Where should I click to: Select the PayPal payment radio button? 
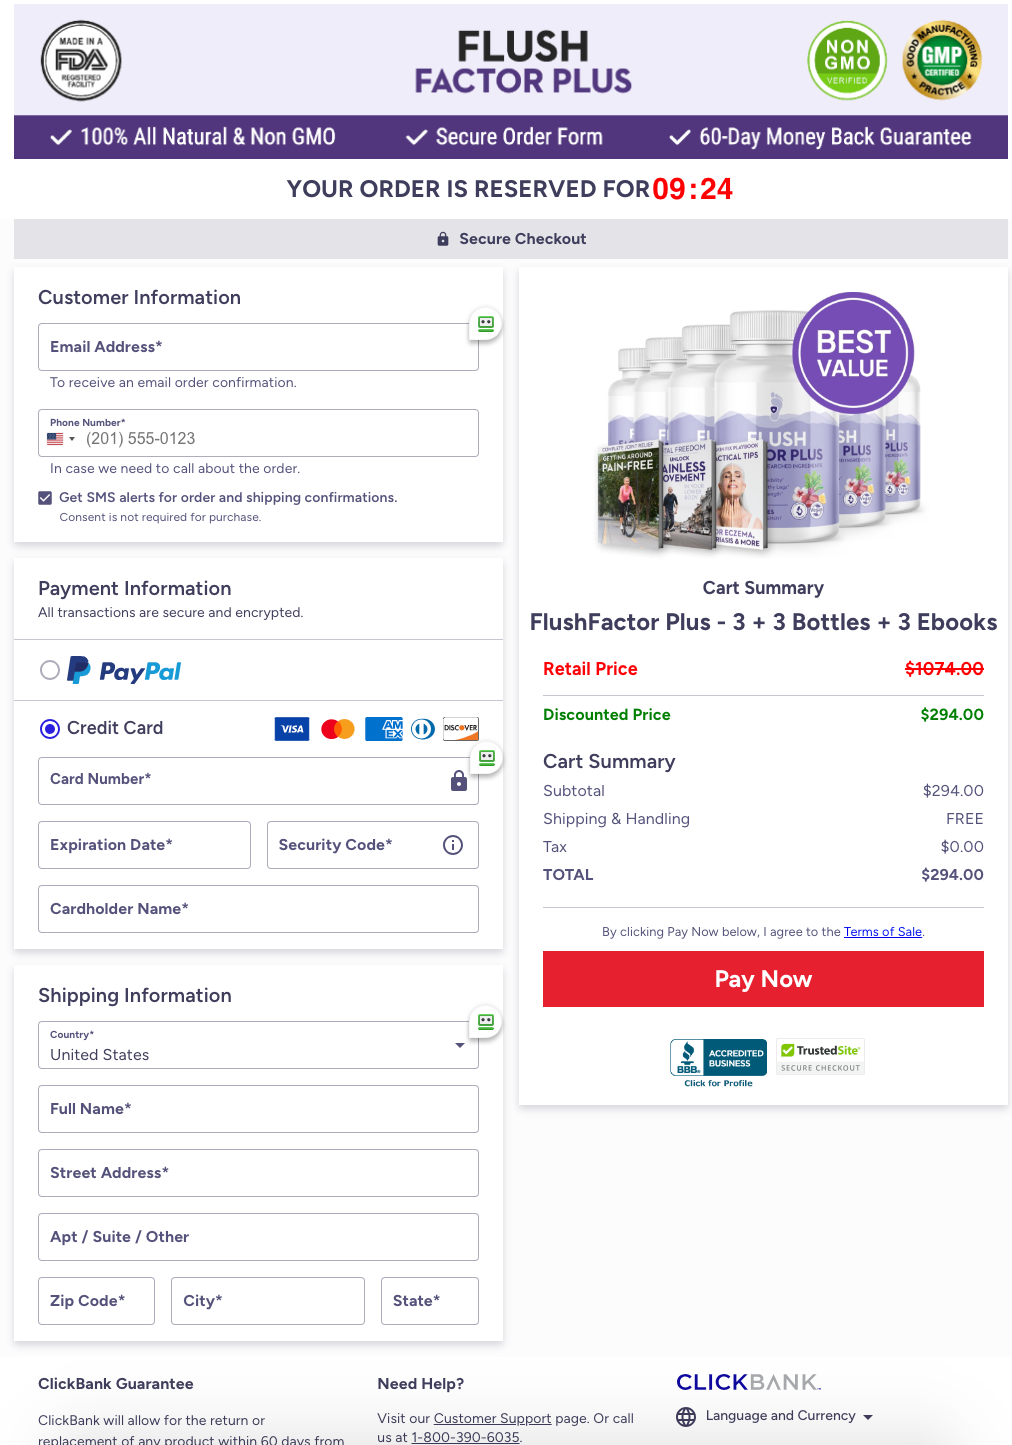tap(49, 670)
